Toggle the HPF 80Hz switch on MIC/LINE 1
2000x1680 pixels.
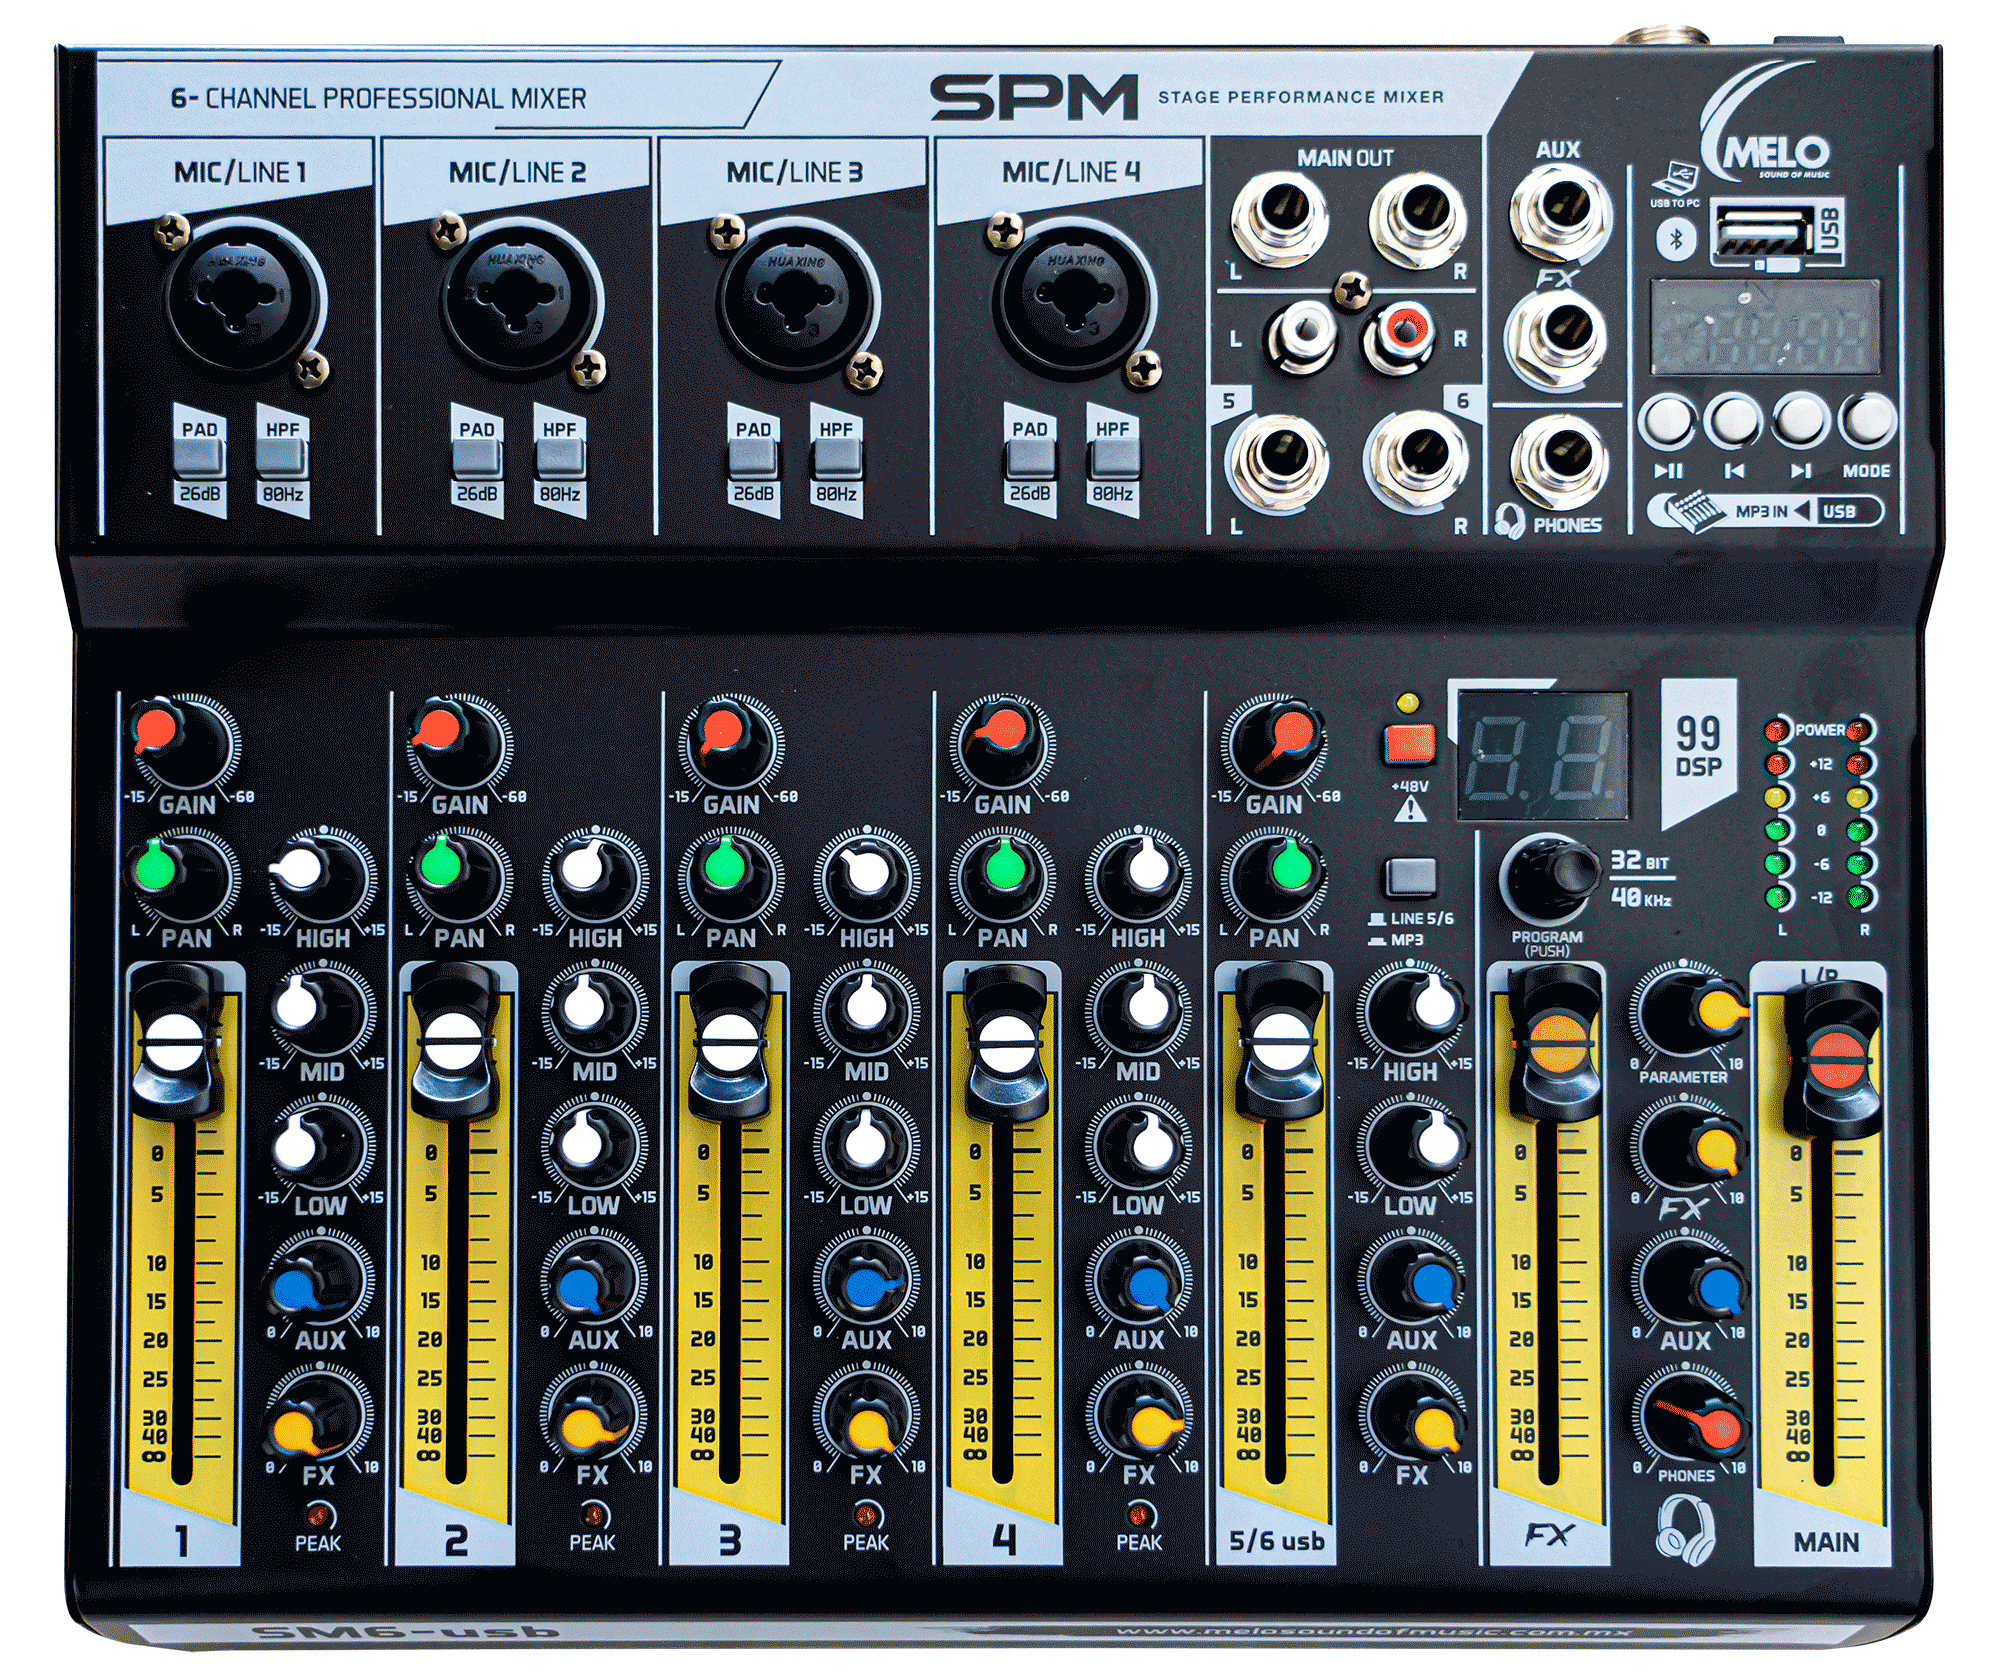point(282,459)
